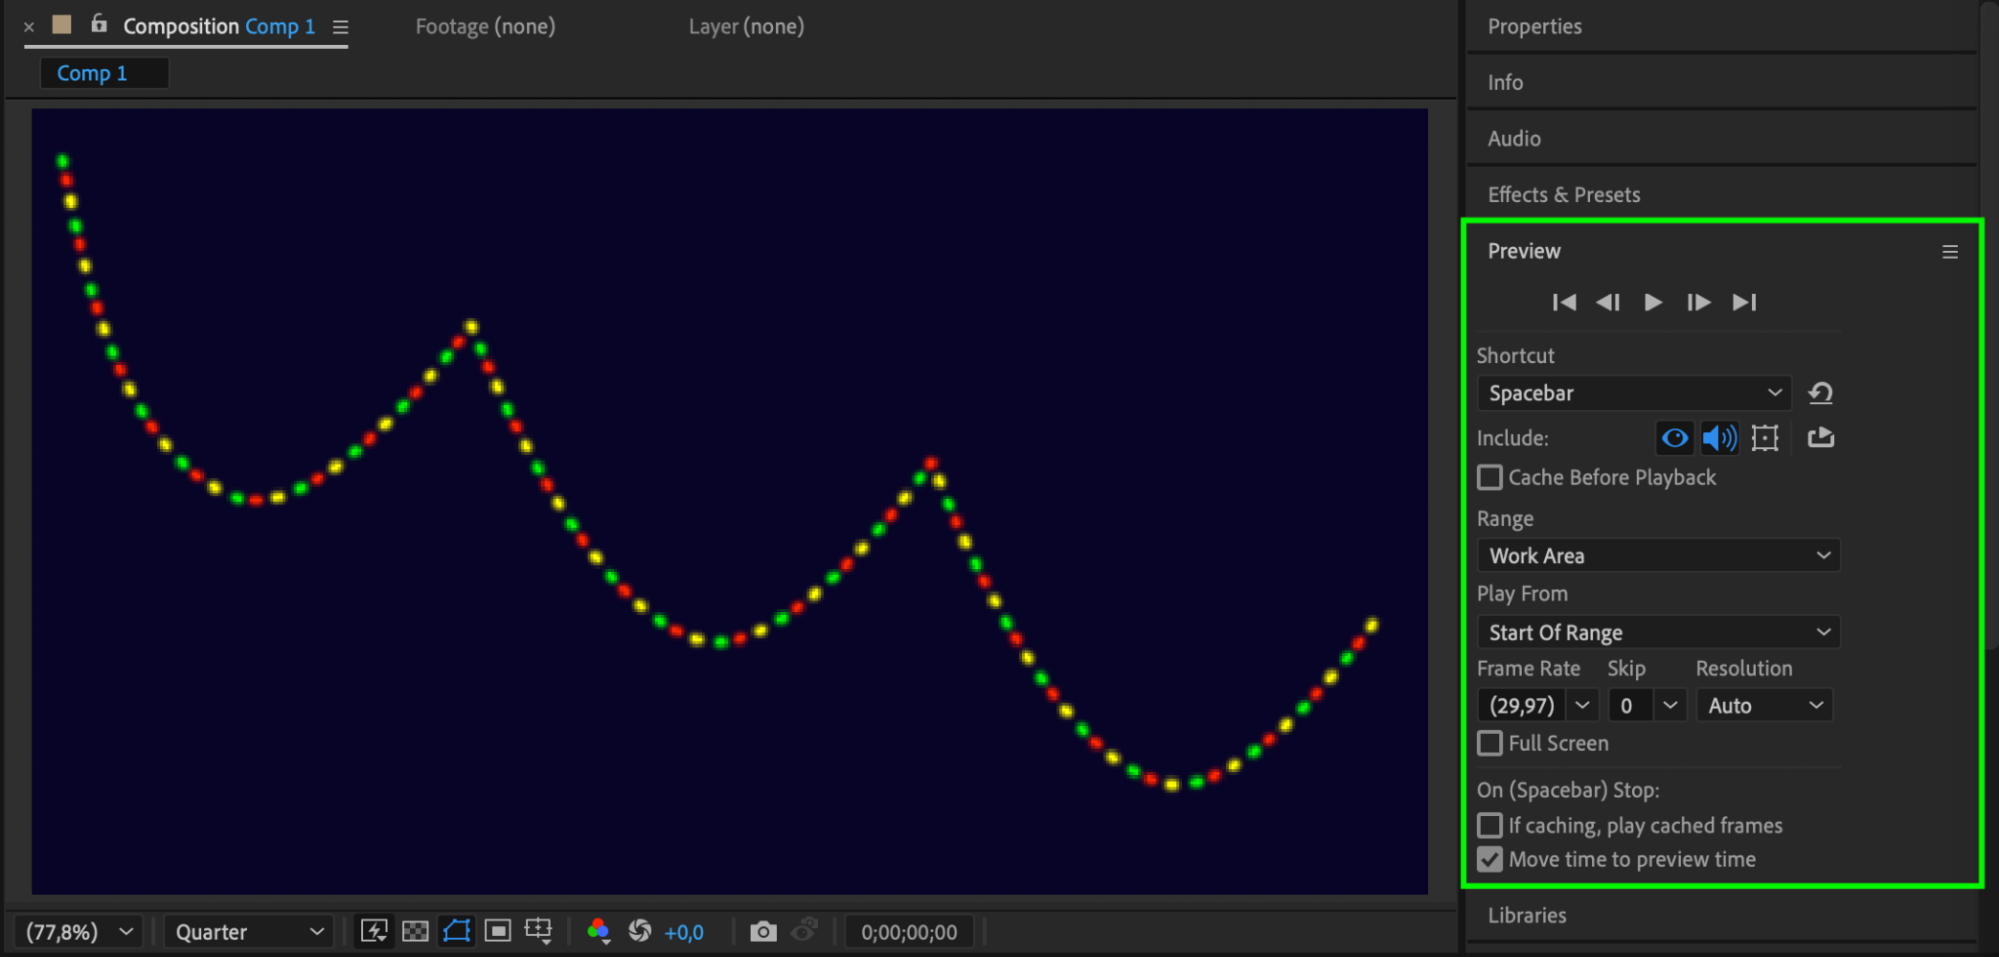1999x957 pixels.
Task: Enable the Cache Before Playback checkbox
Action: [x=1490, y=478]
